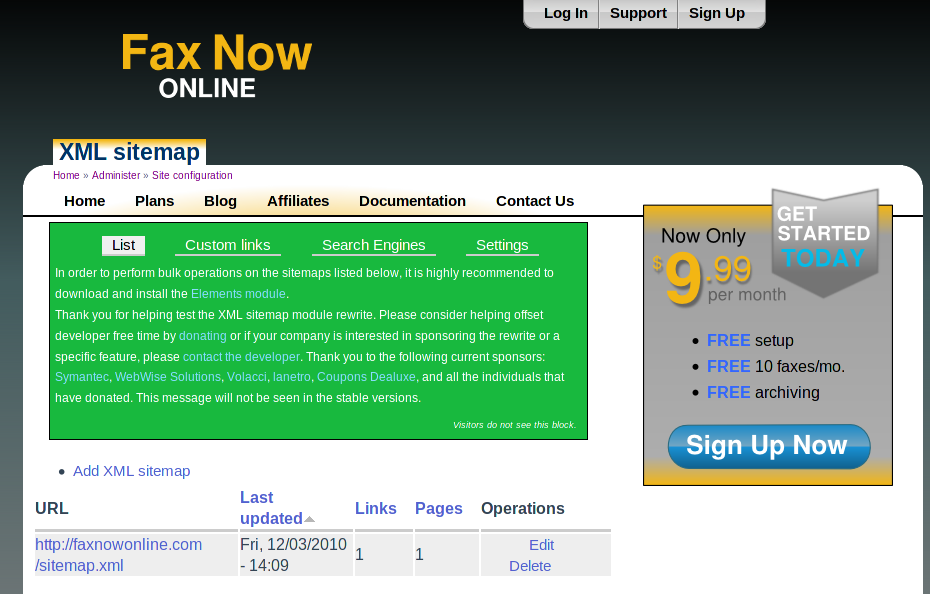Click the 'FREE setup' bullet text
This screenshot has width=930, height=594.
point(750,341)
